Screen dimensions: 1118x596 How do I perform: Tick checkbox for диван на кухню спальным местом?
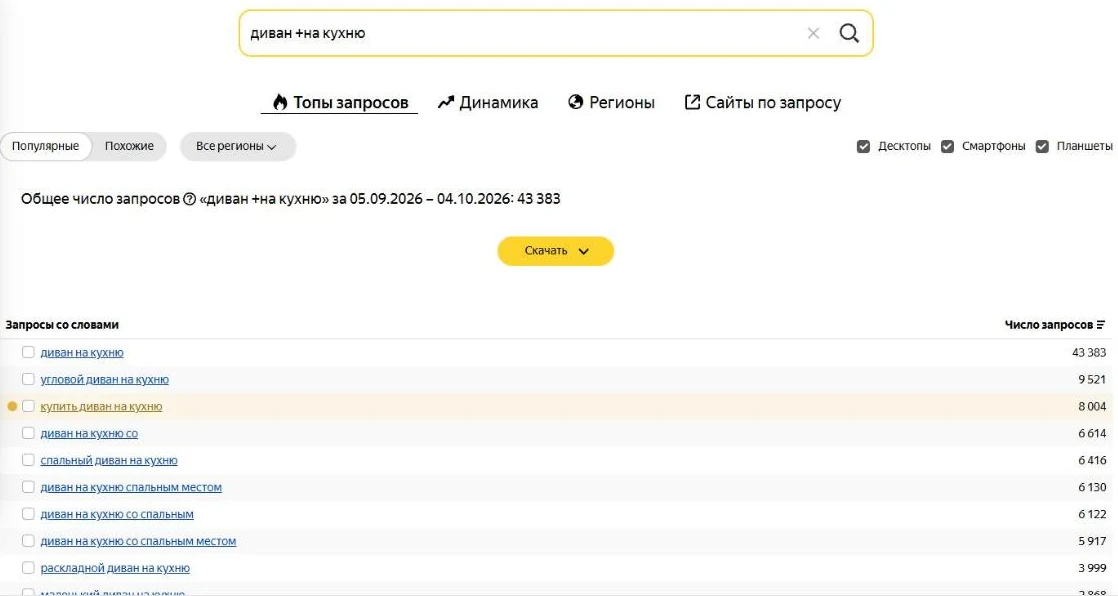tap(28, 487)
